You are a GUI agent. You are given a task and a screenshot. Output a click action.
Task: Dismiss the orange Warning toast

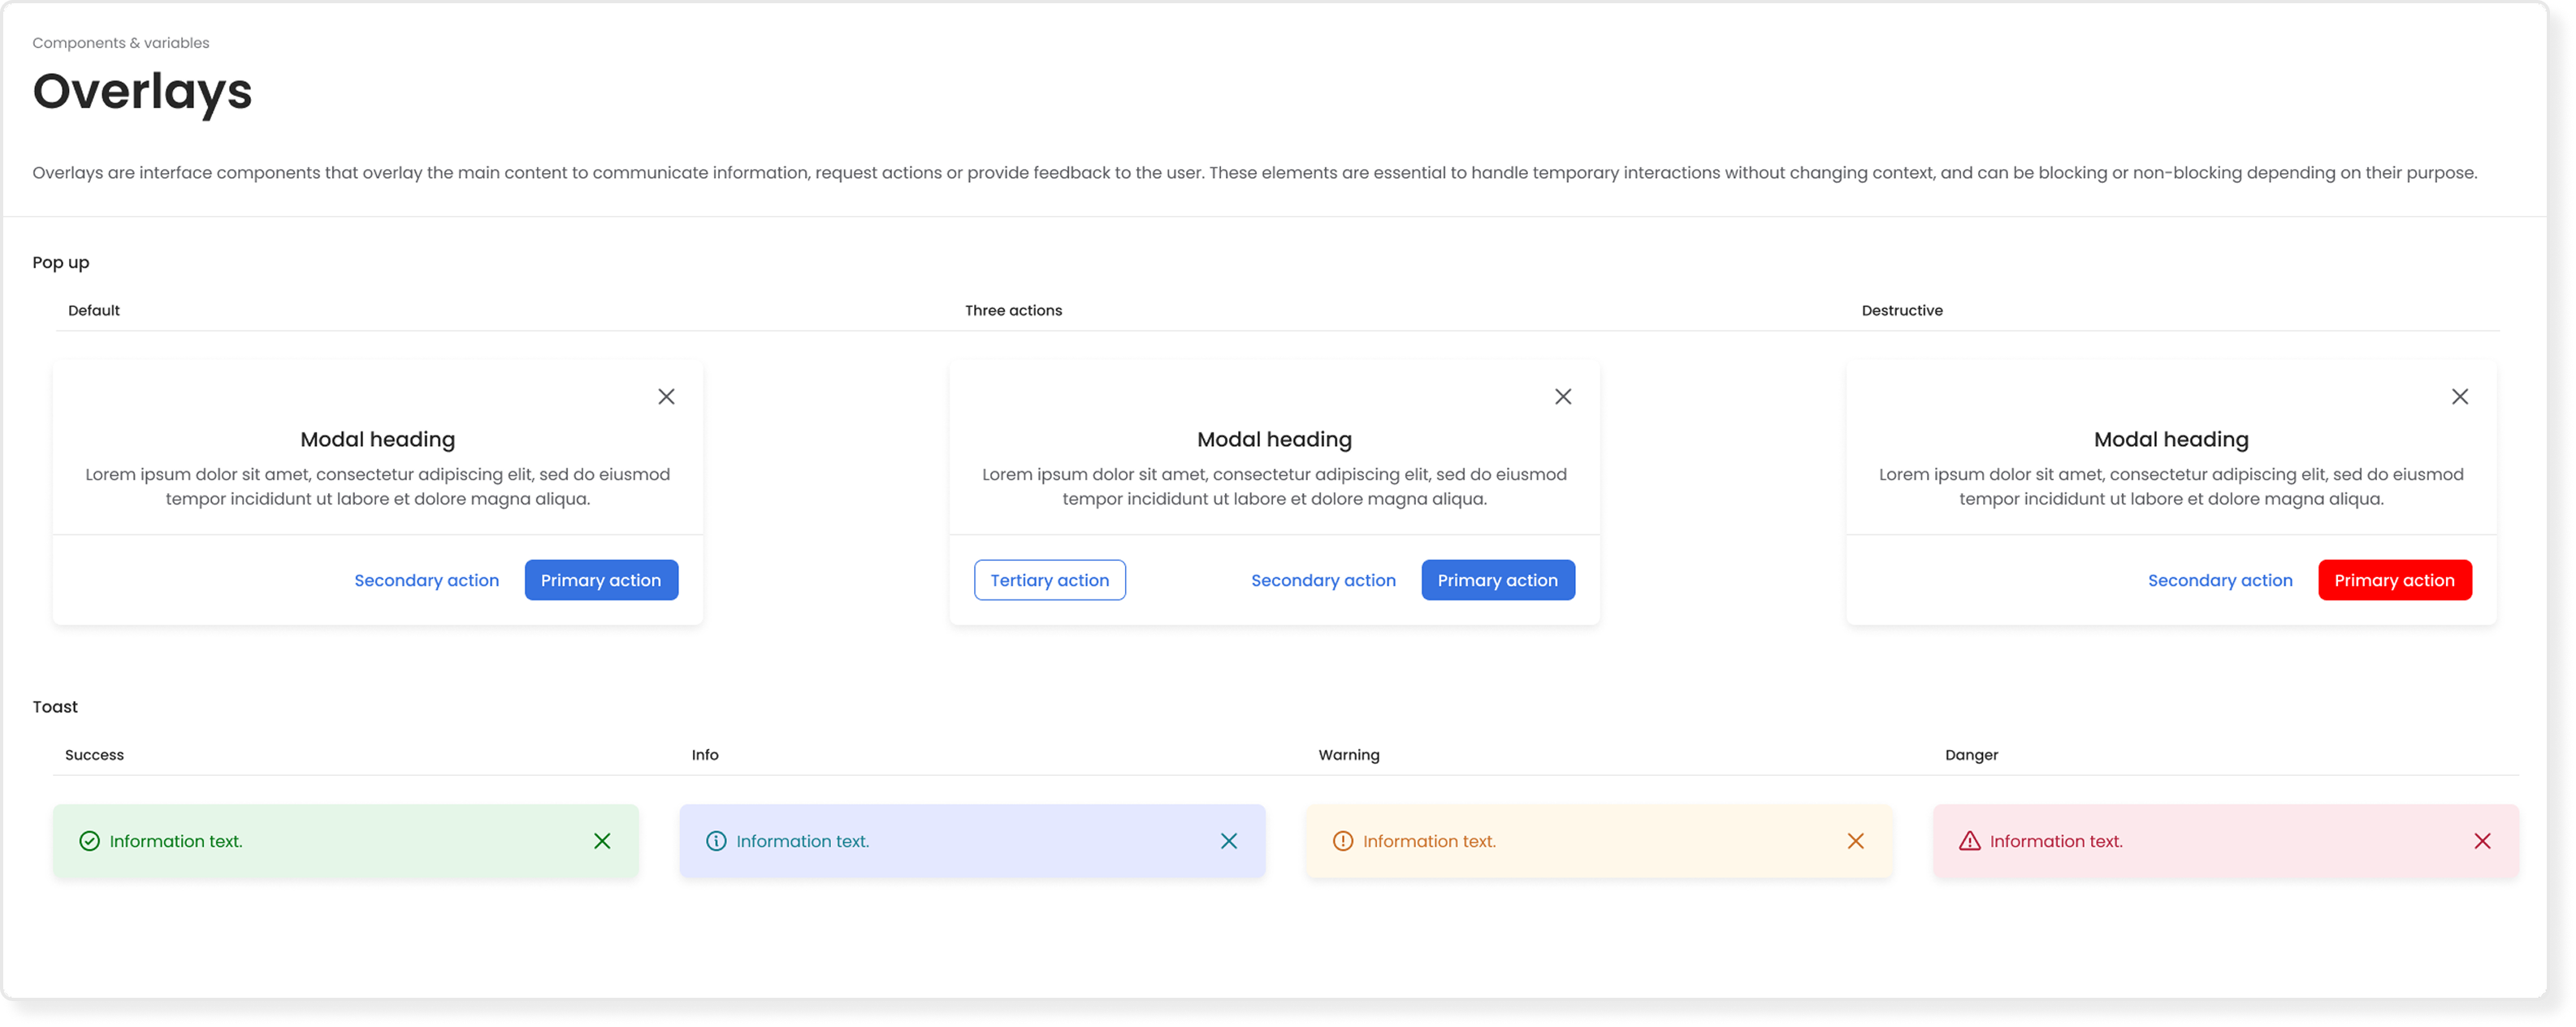click(1856, 841)
